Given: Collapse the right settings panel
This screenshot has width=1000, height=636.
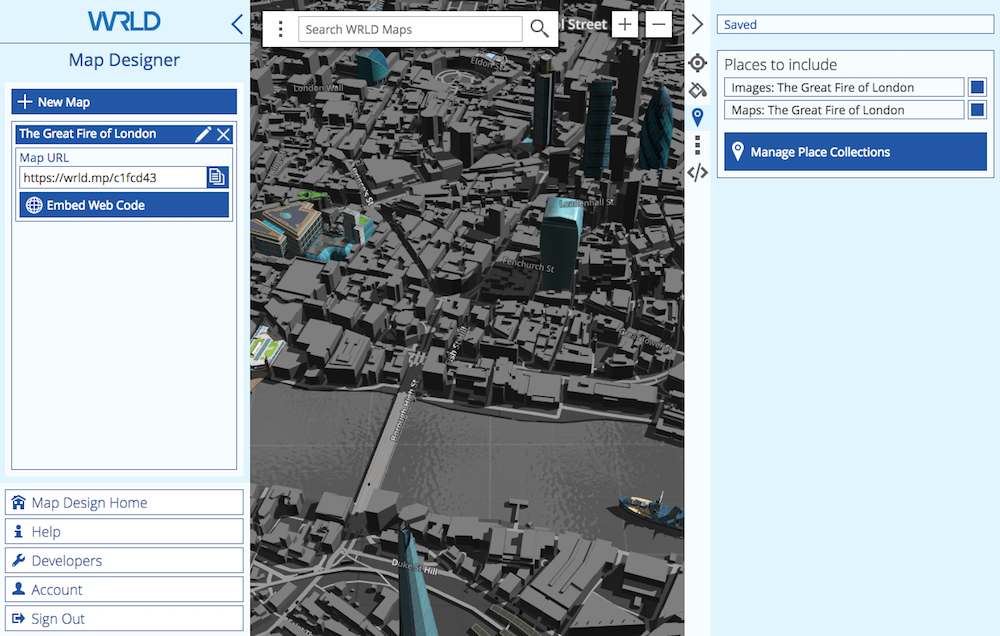Looking at the screenshot, I should (x=697, y=25).
